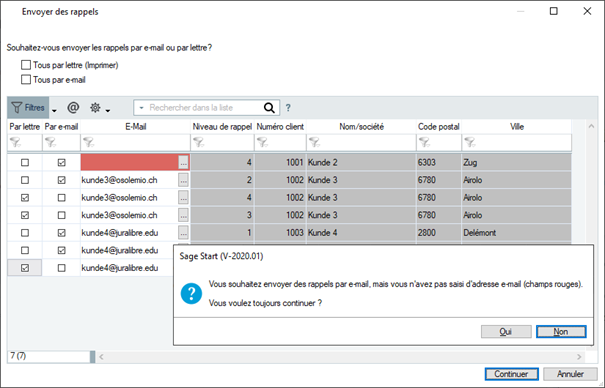Click Non in the Sage Start dialog
605x388 pixels.
561,332
